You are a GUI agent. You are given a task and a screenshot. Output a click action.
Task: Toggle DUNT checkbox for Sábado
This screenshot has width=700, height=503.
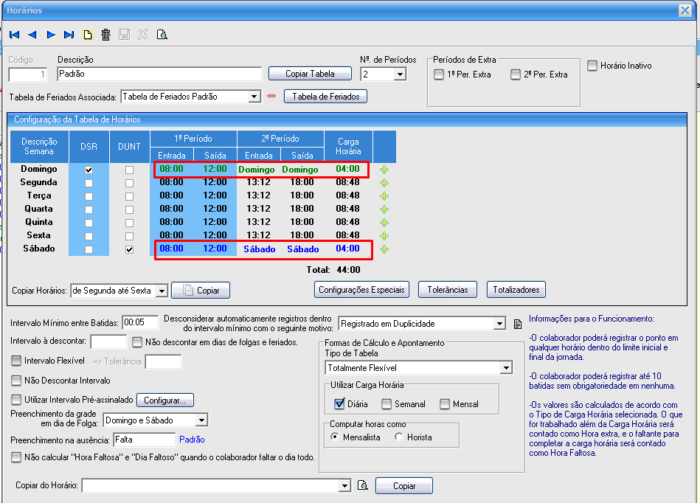point(129,249)
